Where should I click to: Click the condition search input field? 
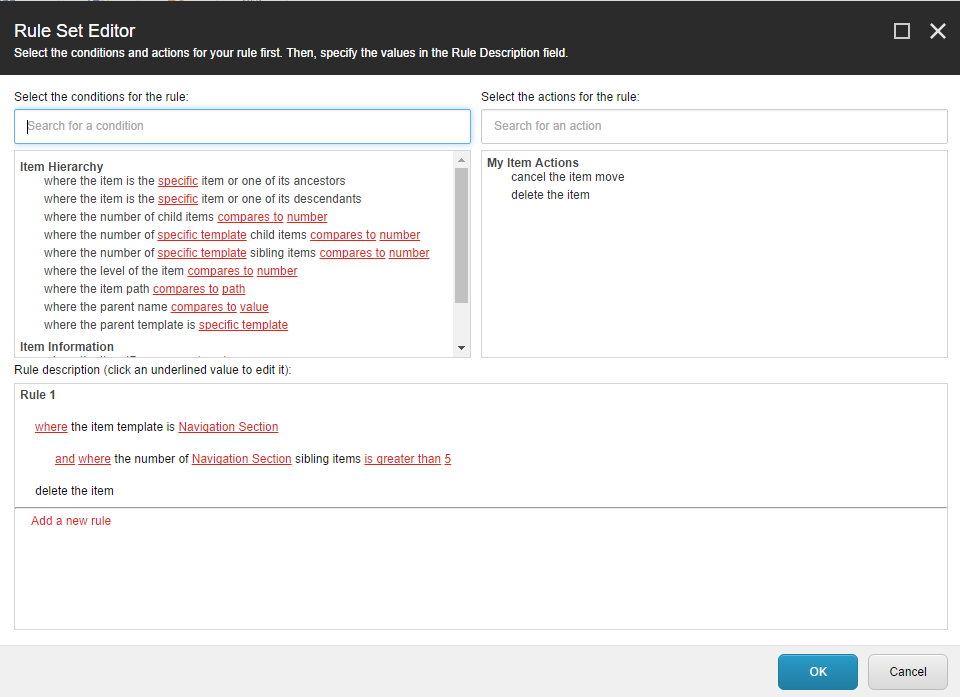240,126
